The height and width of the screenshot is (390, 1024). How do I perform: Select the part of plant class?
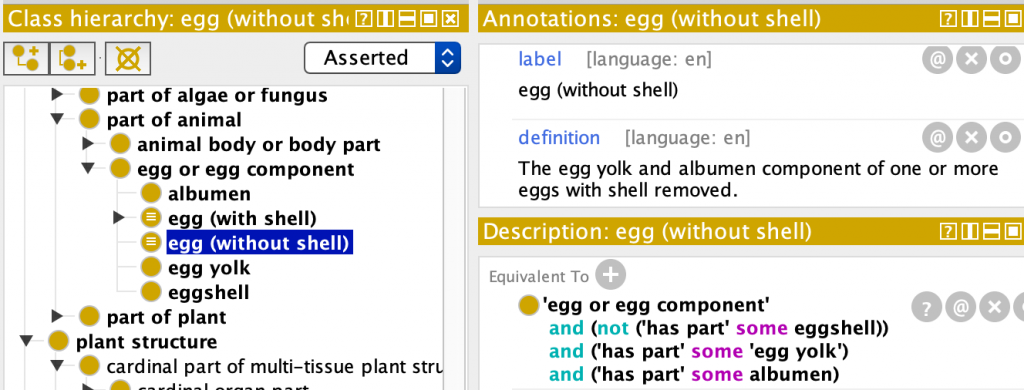[167, 317]
